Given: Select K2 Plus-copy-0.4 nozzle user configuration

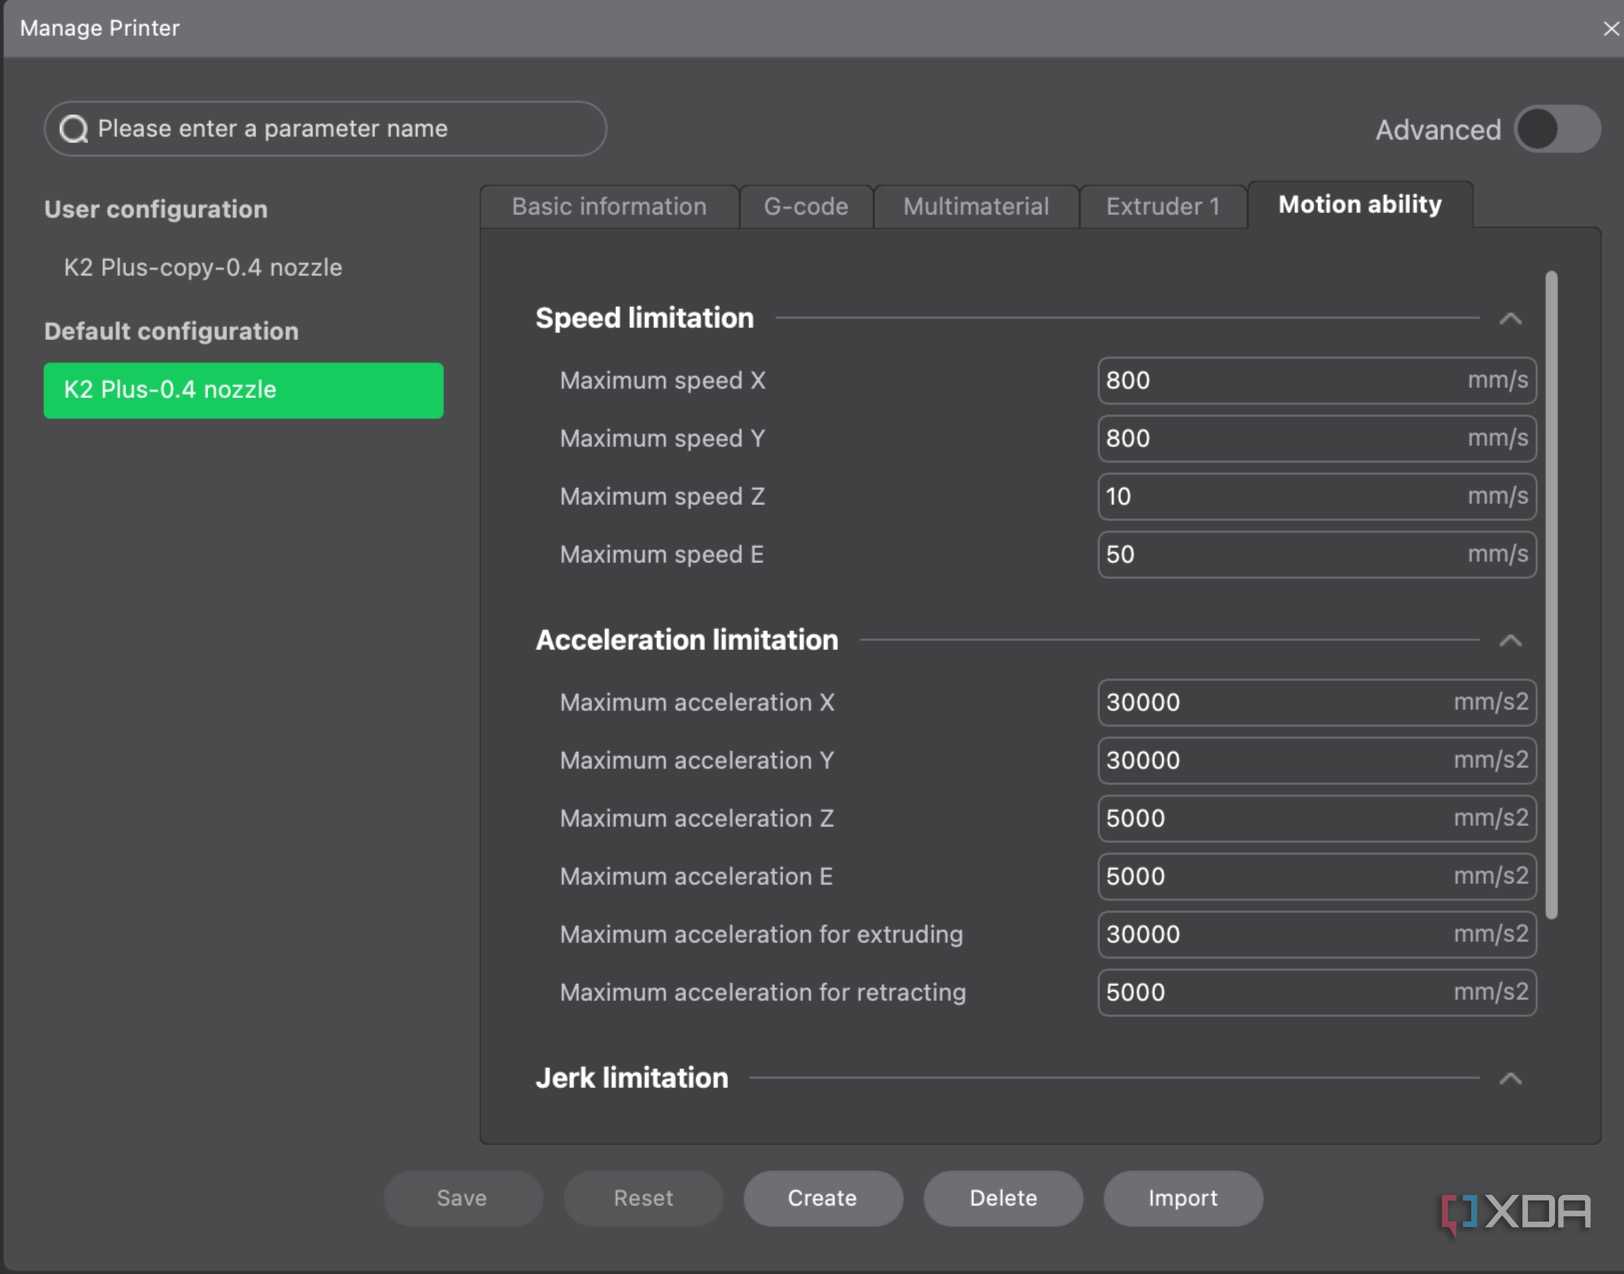Looking at the screenshot, I should coord(203,267).
